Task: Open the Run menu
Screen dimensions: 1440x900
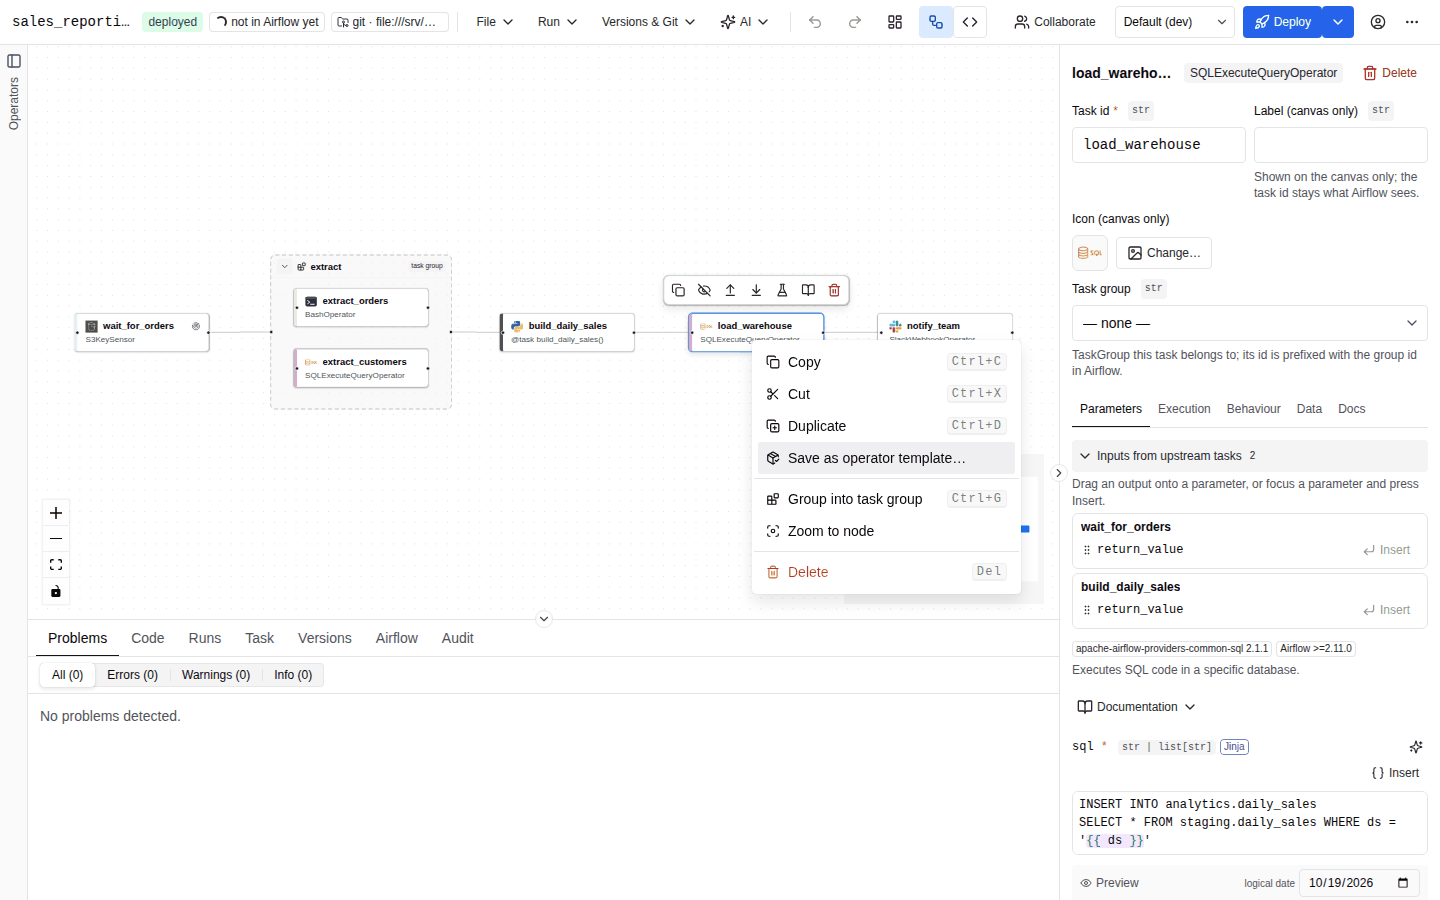Action: click(x=557, y=22)
